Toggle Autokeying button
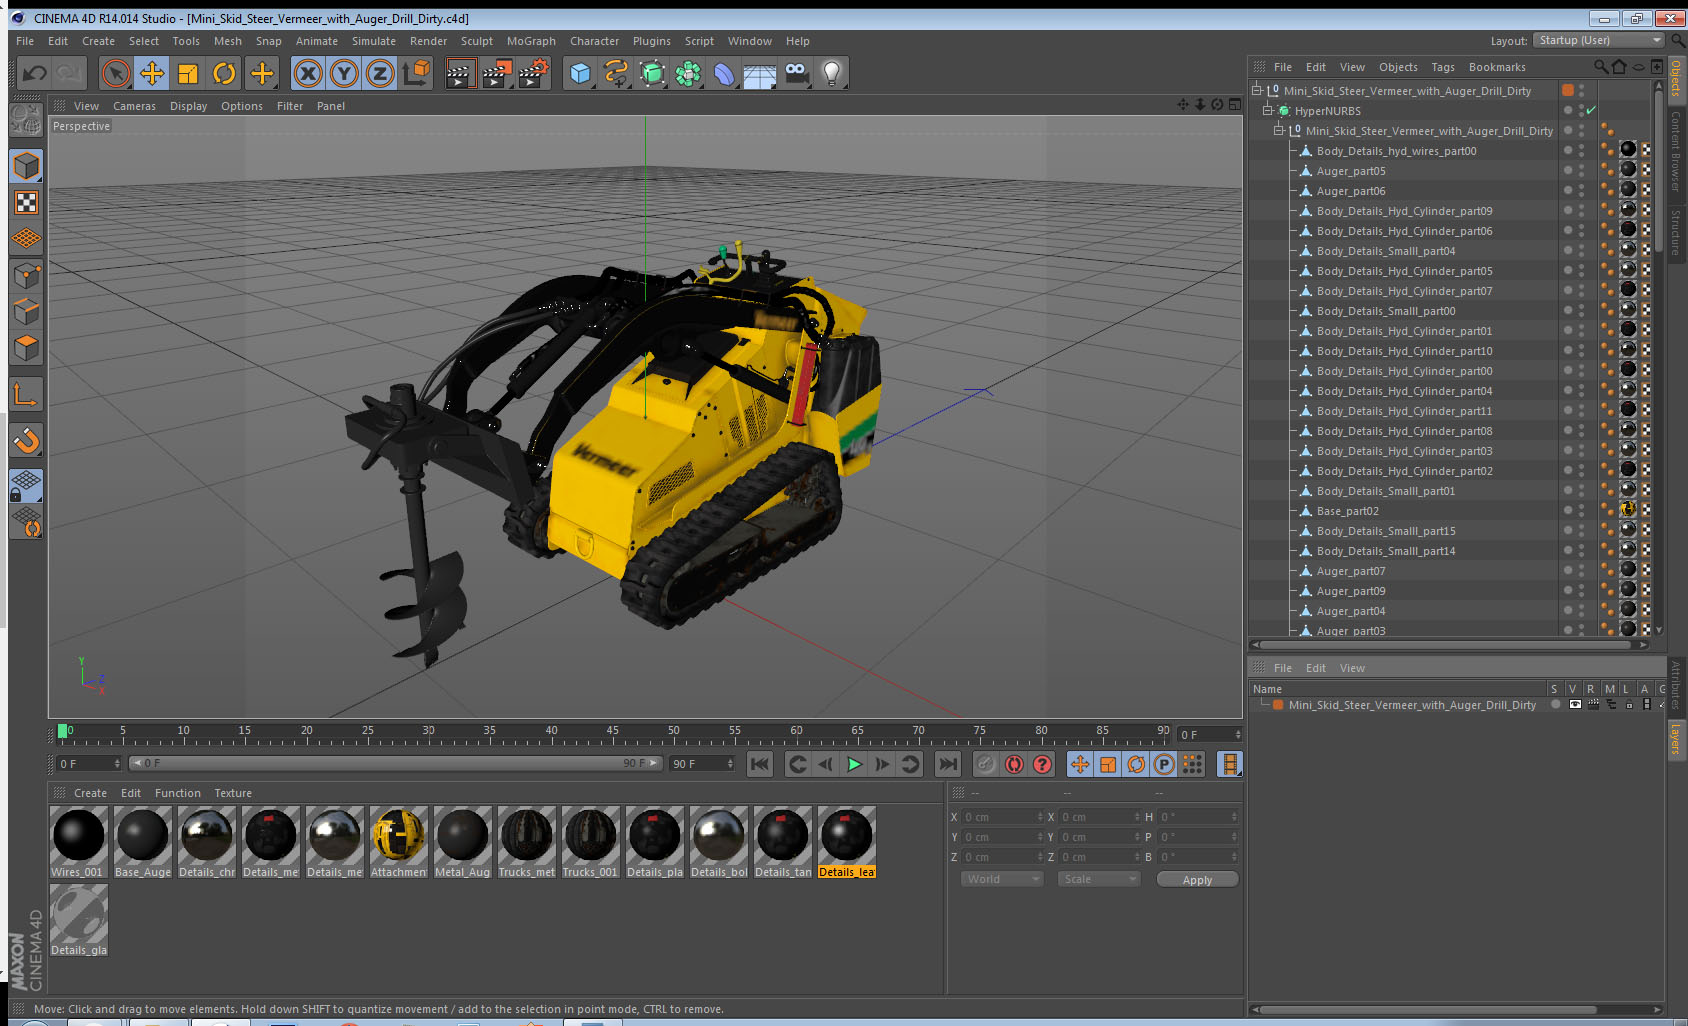Image resolution: width=1688 pixels, height=1026 pixels. coord(1014,764)
